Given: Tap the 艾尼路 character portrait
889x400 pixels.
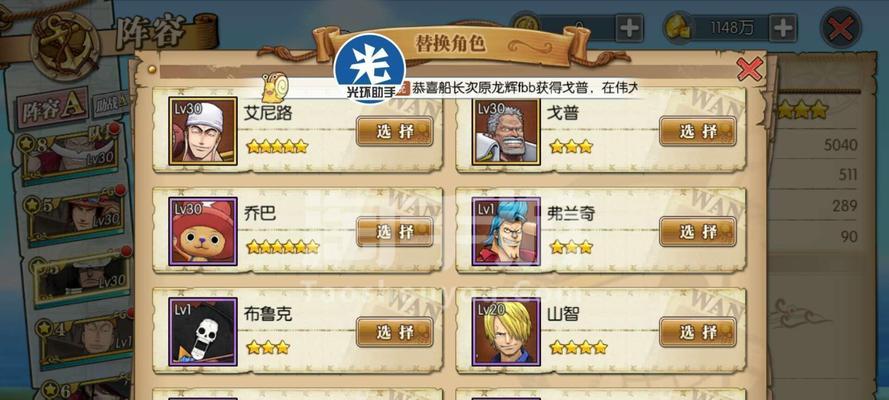Looking at the screenshot, I should click(203, 131).
